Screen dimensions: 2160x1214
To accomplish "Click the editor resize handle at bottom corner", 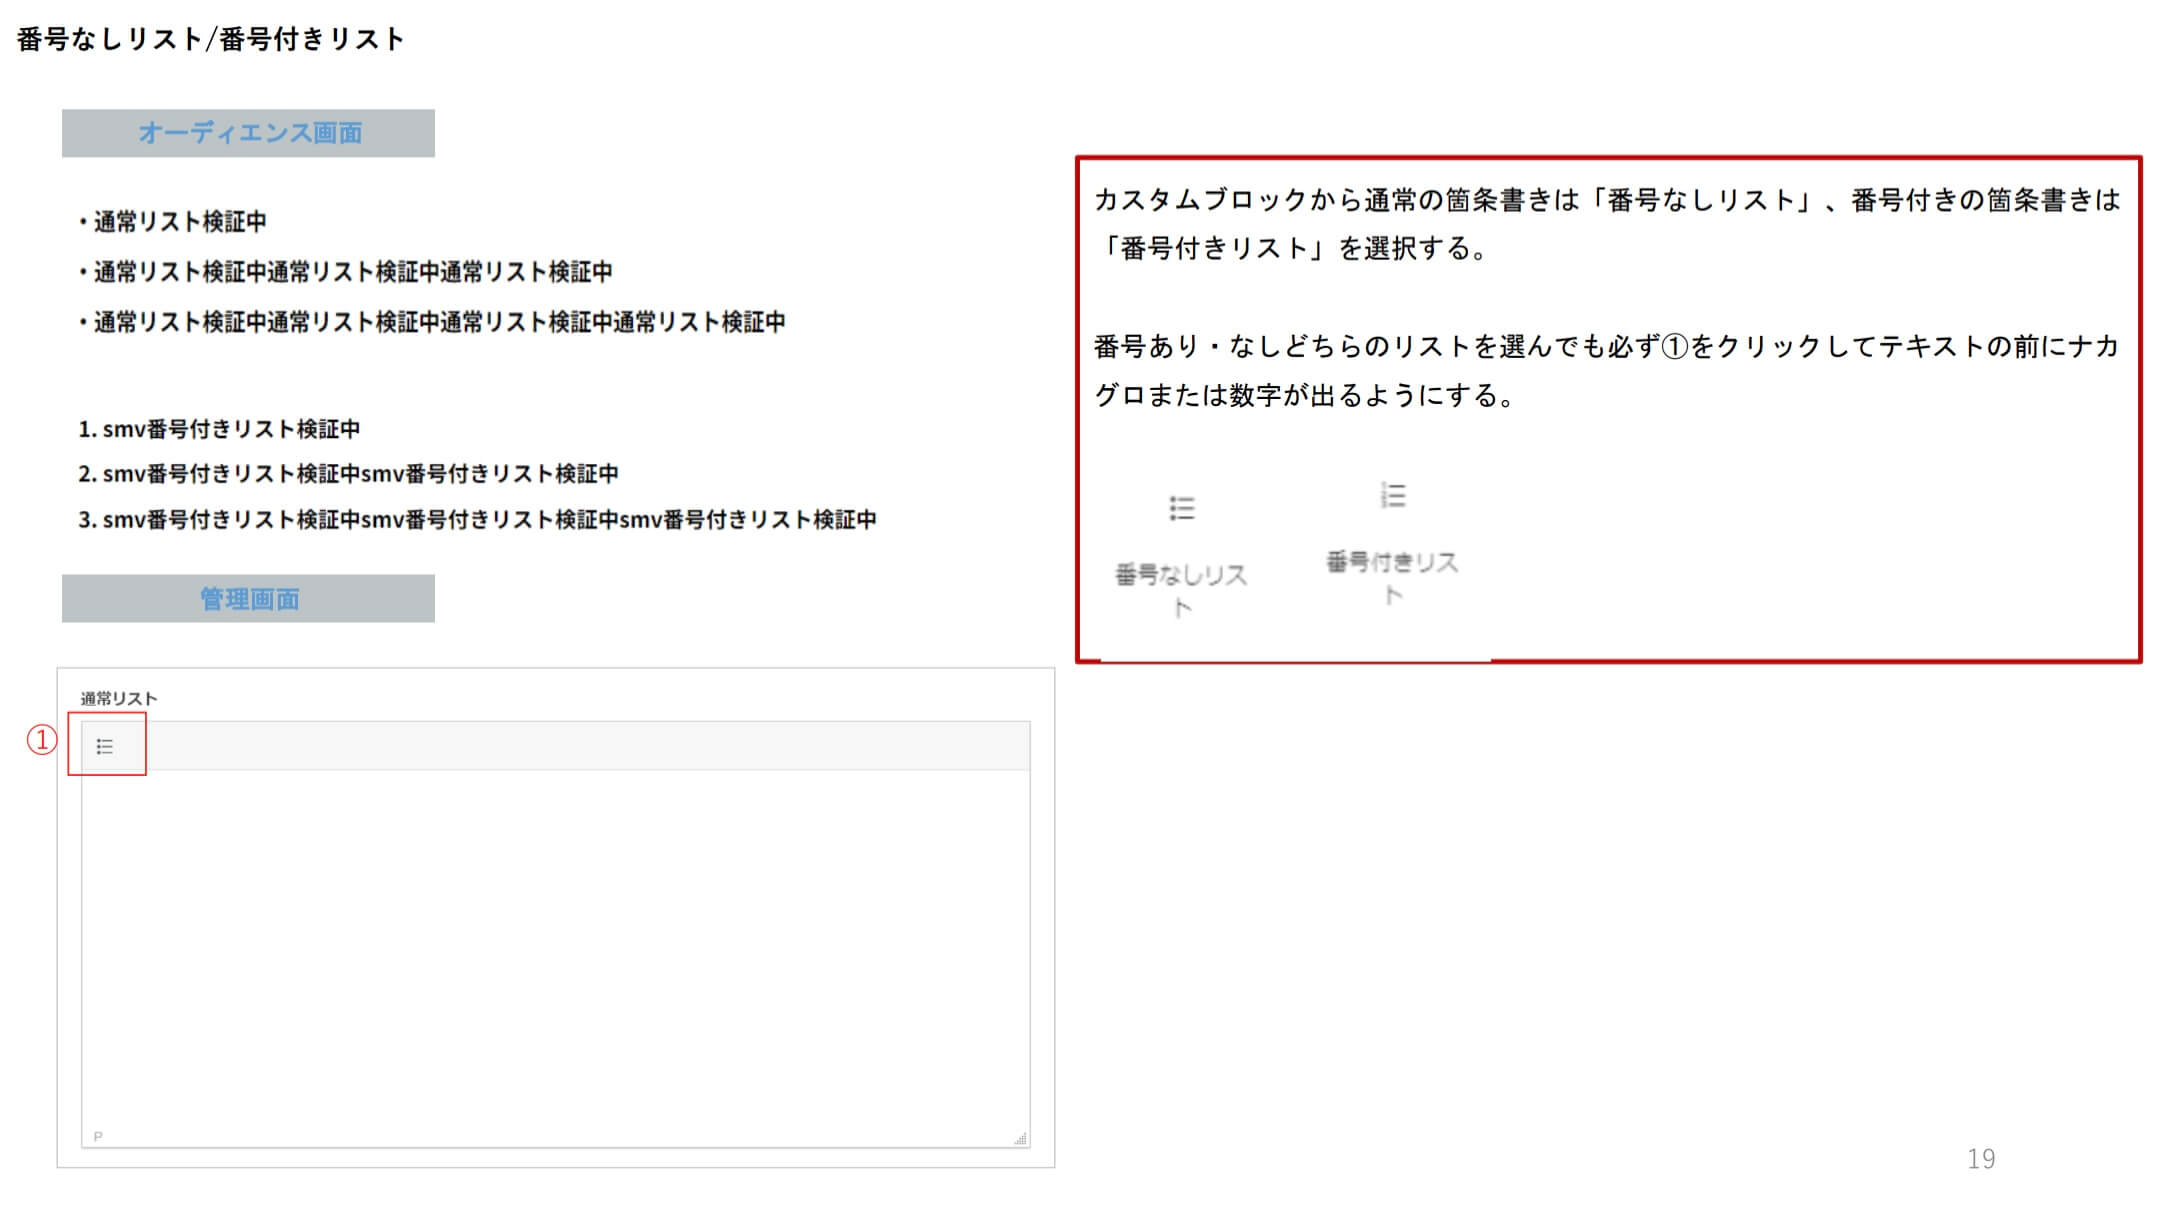I will pos(1020,1138).
